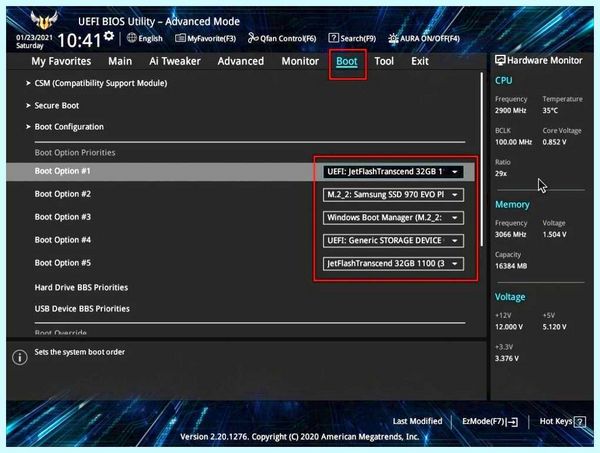The width and height of the screenshot is (600, 453).
Task: Open Boot Option #2 Samsung SSD dropdown
Action: [393, 195]
